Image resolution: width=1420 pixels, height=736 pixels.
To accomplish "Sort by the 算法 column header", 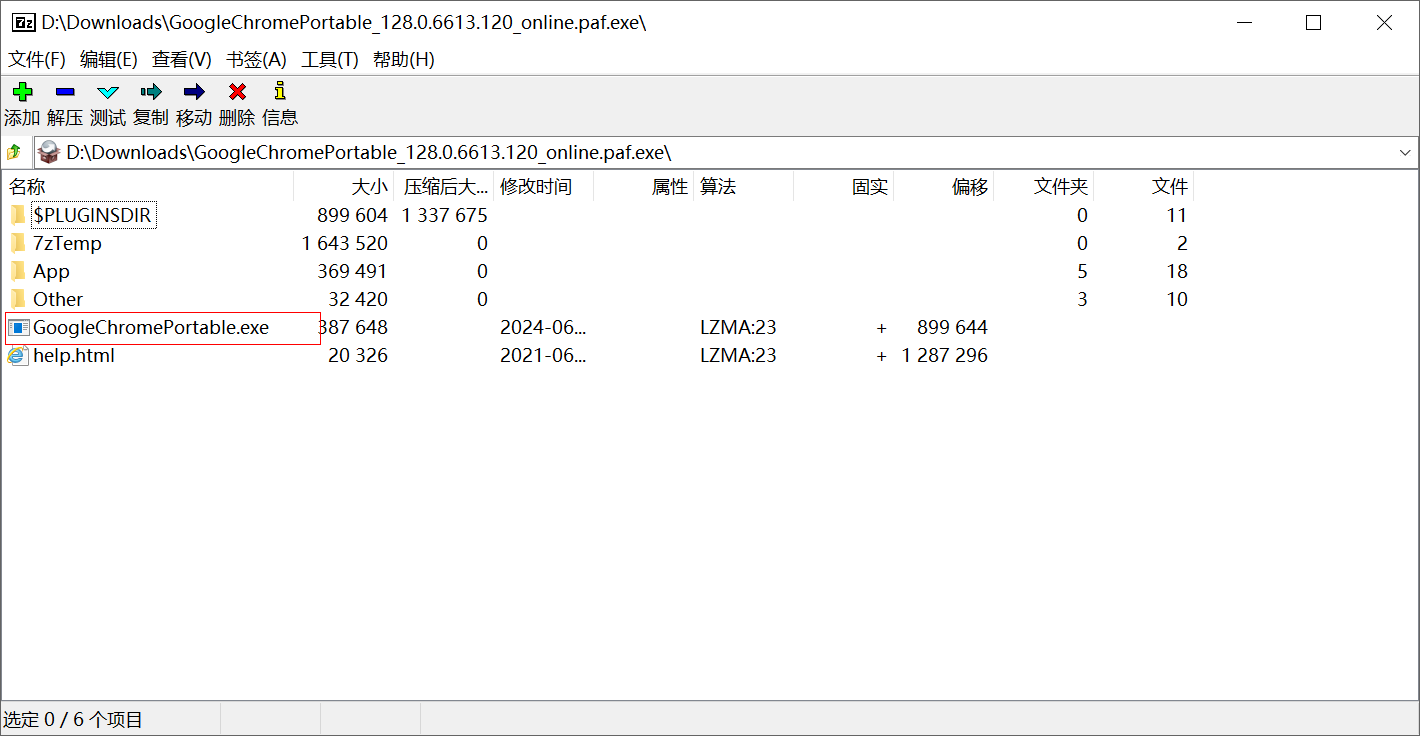I will click(x=743, y=187).
